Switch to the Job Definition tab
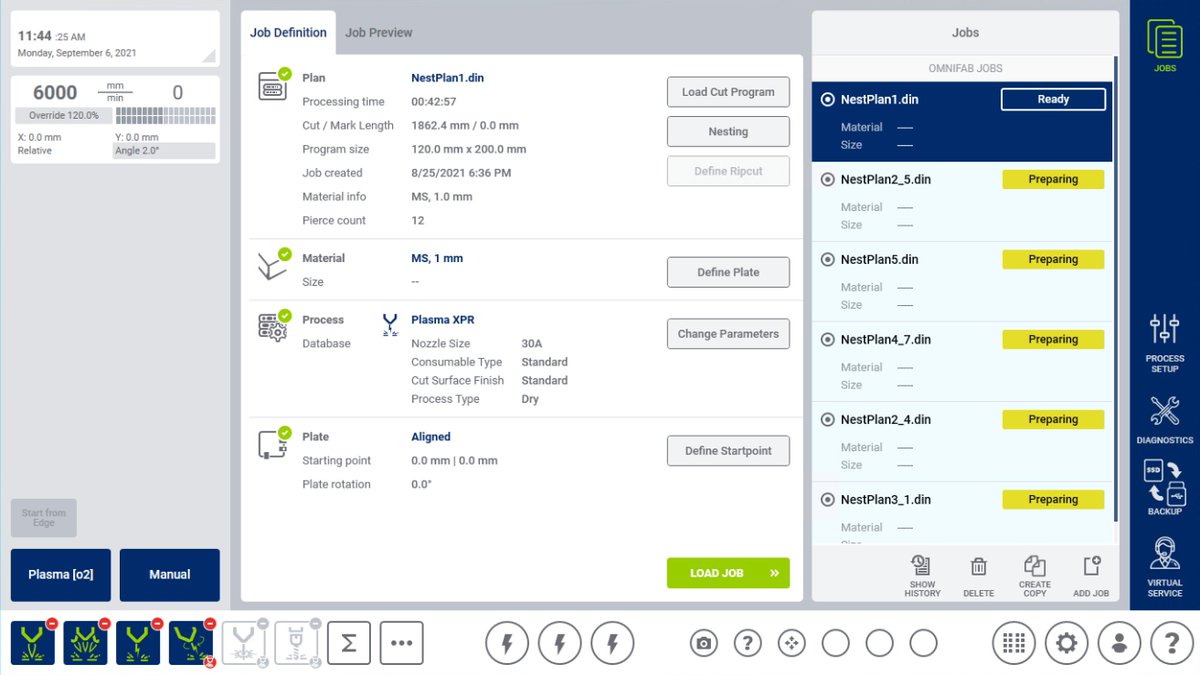Viewport: 1200px width, 675px height. pos(288,33)
